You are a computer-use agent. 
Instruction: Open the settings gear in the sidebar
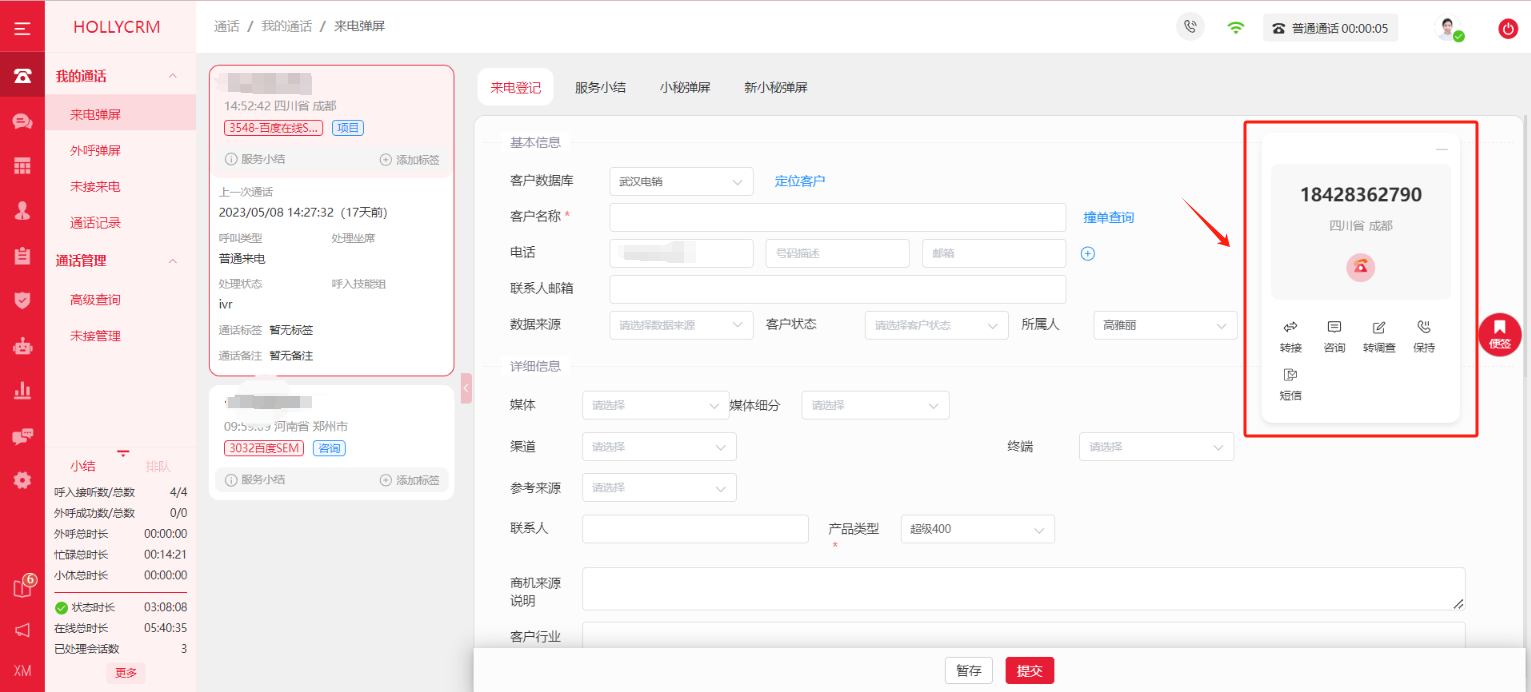coord(22,480)
